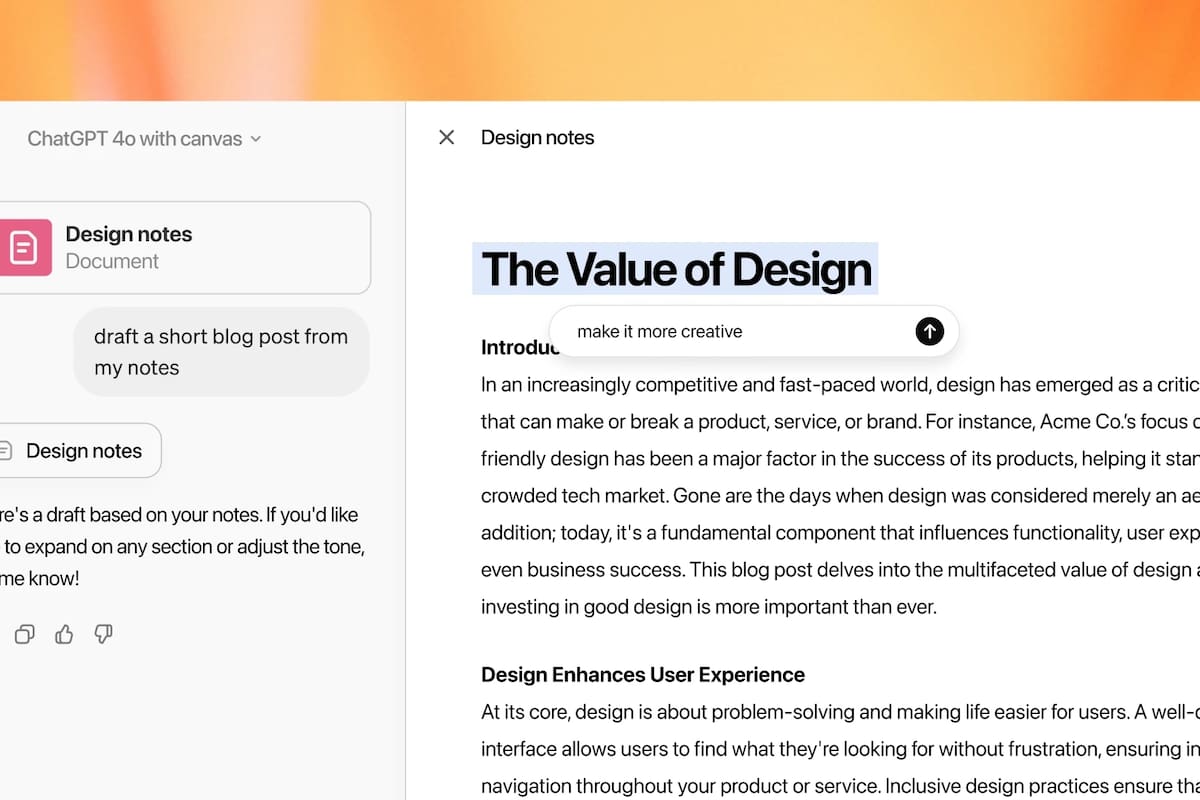Copy the assistant's response
The height and width of the screenshot is (800, 1200).
coord(25,634)
